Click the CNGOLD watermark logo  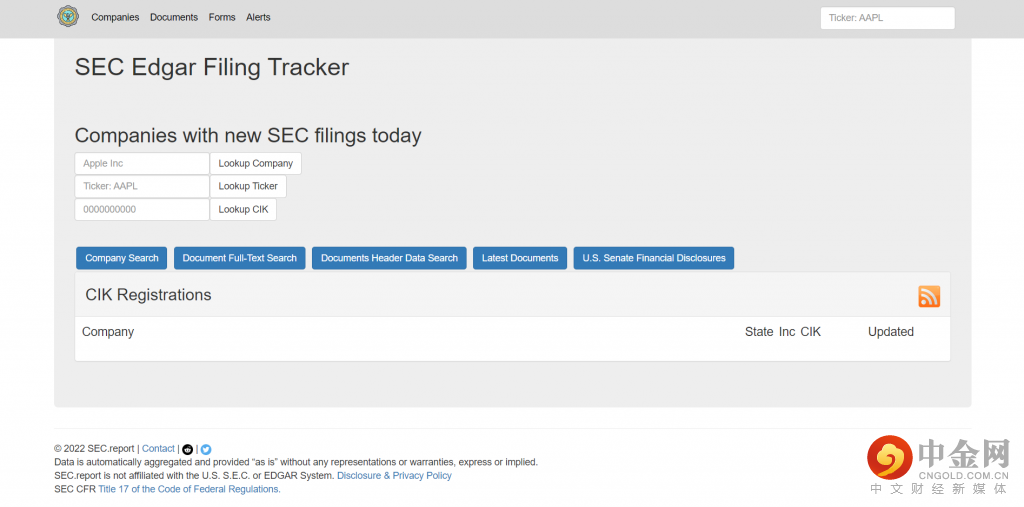pyautogui.click(x=938, y=465)
